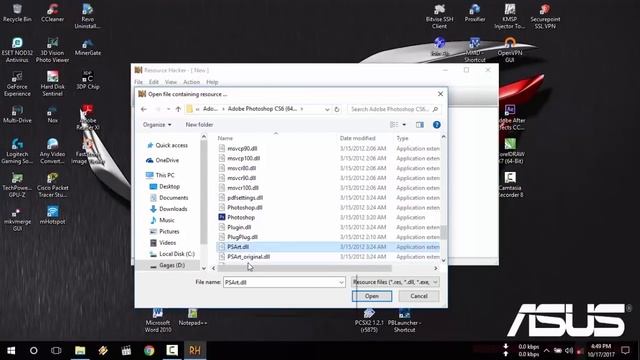Open File name combo box dropdown

(341, 282)
